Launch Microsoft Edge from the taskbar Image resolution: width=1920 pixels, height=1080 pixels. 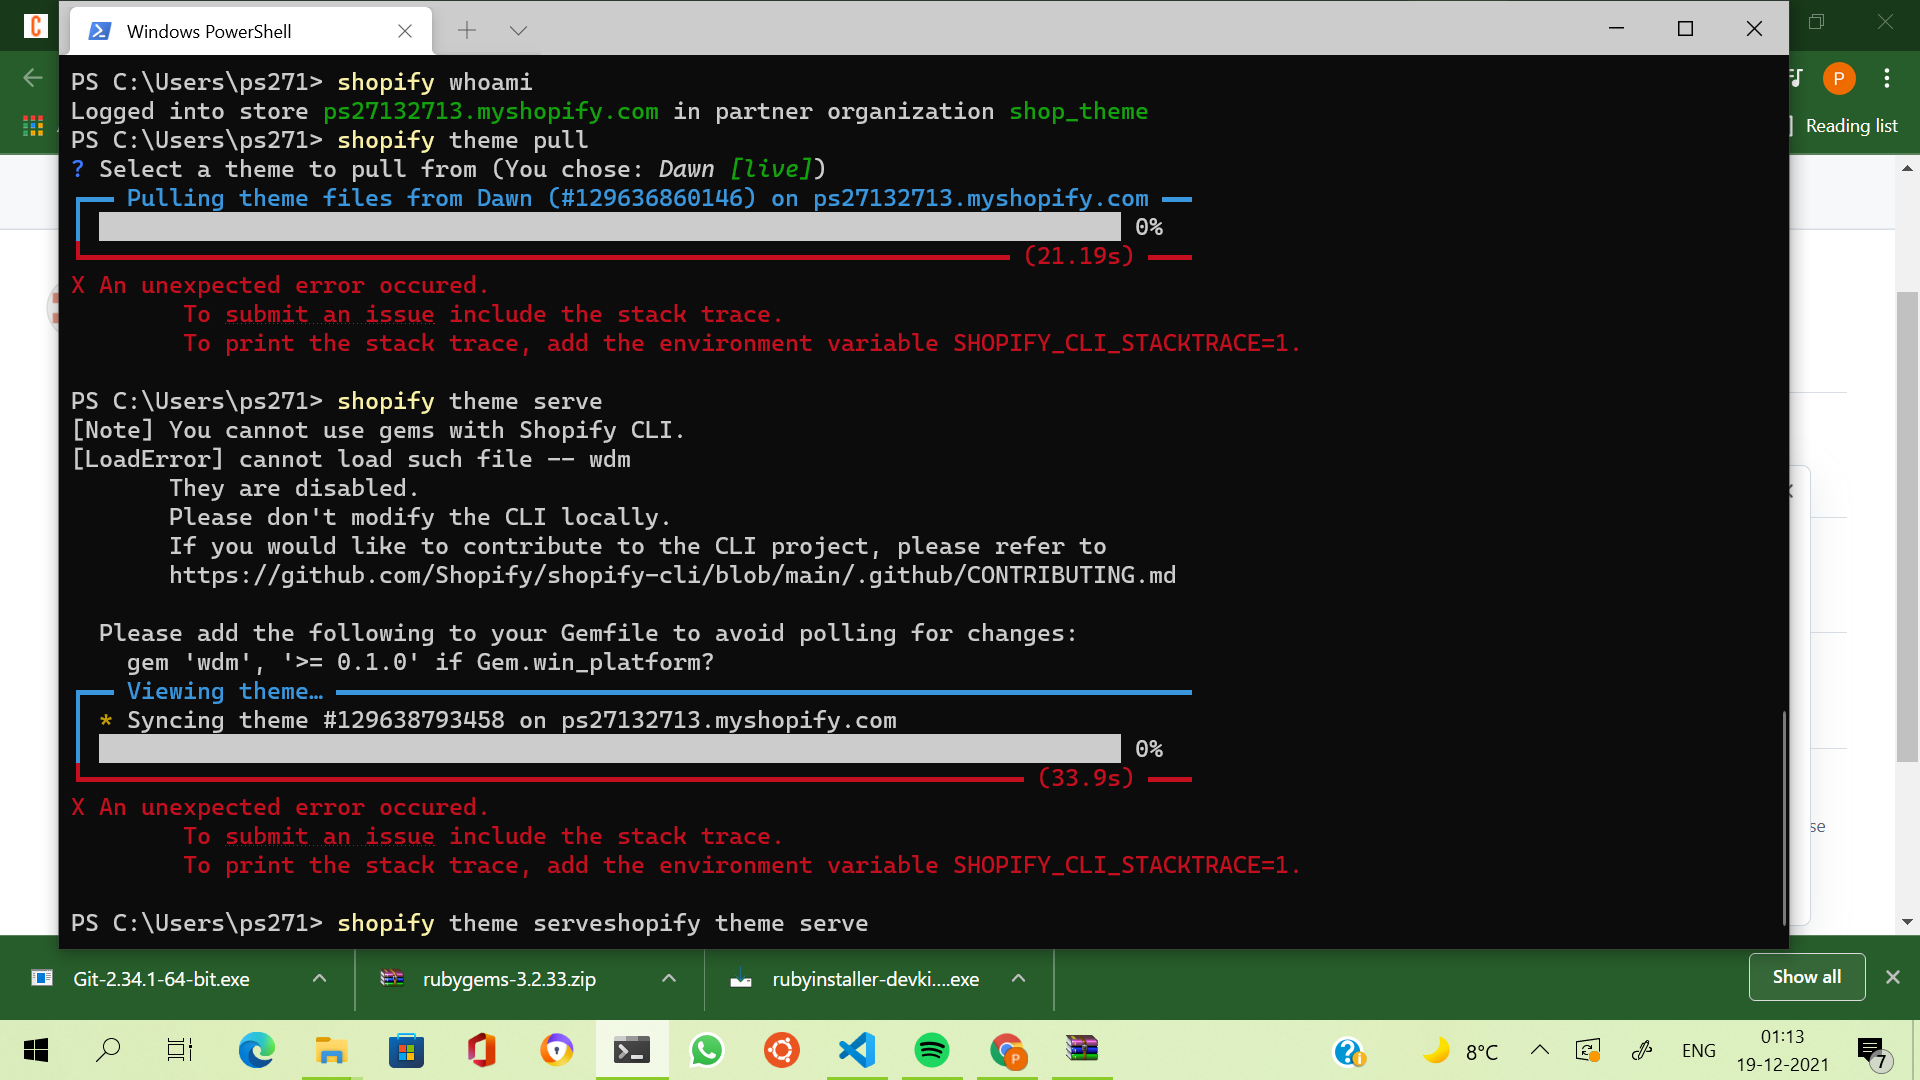257,1050
